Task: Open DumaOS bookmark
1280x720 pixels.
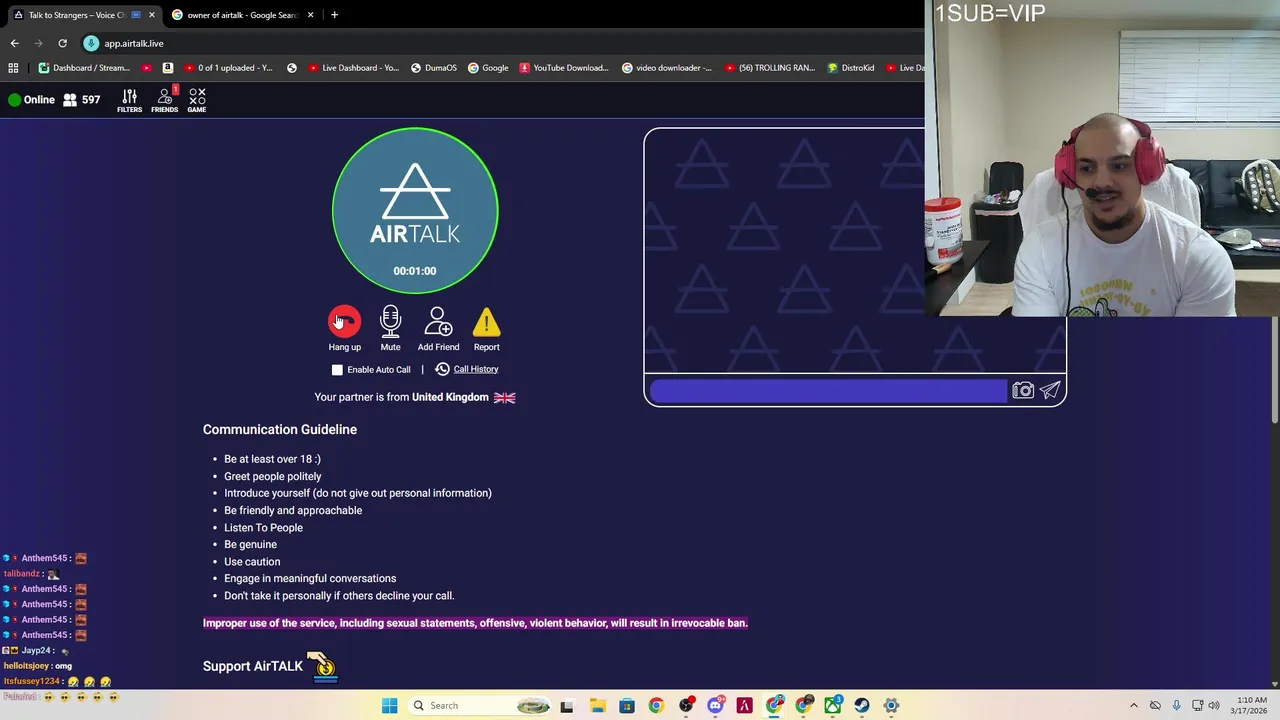Action: tap(433, 68)
